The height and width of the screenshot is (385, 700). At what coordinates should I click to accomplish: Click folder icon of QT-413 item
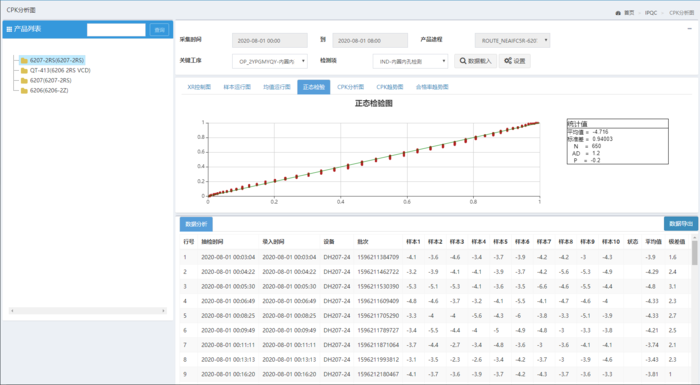[24, 71]
